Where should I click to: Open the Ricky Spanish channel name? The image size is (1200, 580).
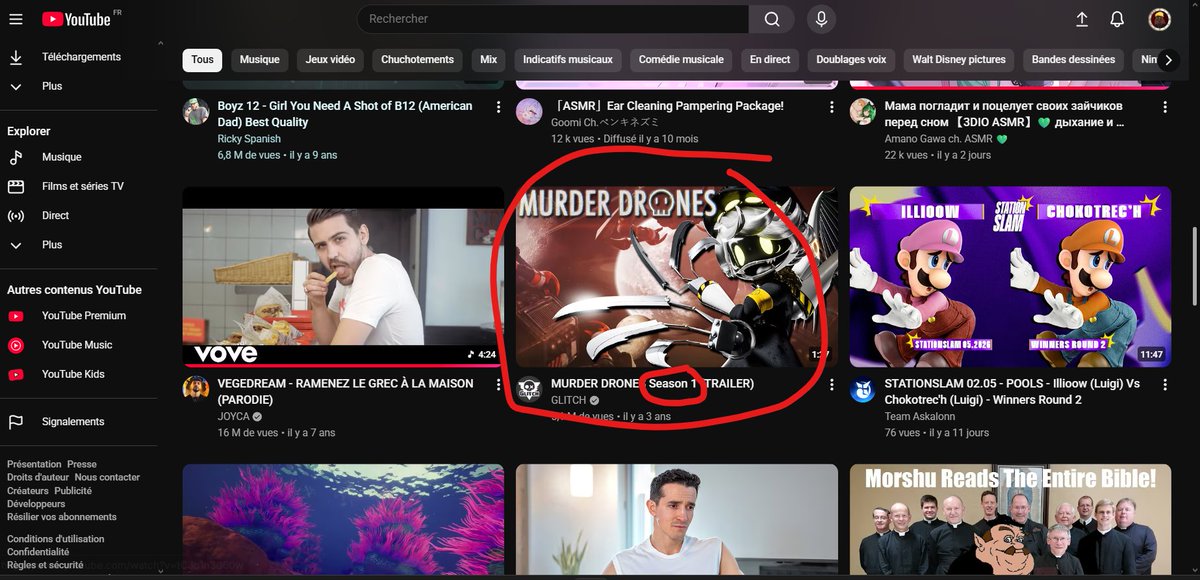[249, 139]
